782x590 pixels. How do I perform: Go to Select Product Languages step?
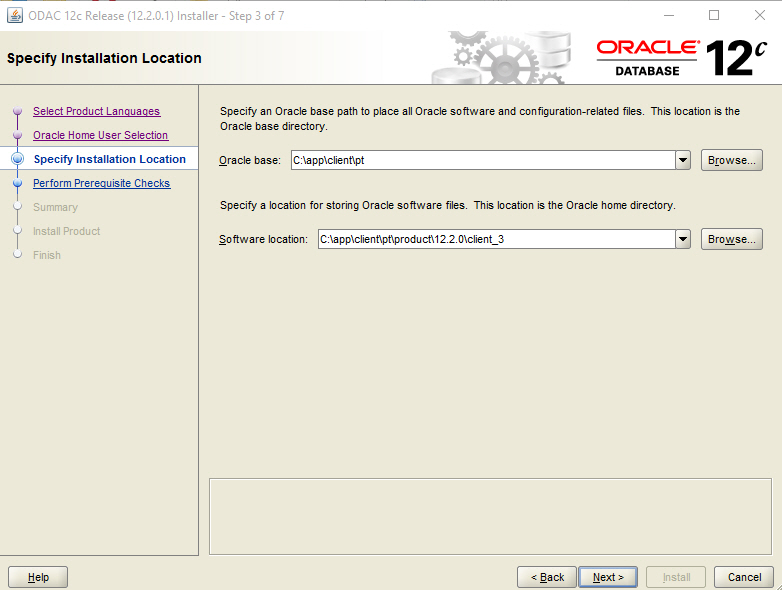point(97,111)
